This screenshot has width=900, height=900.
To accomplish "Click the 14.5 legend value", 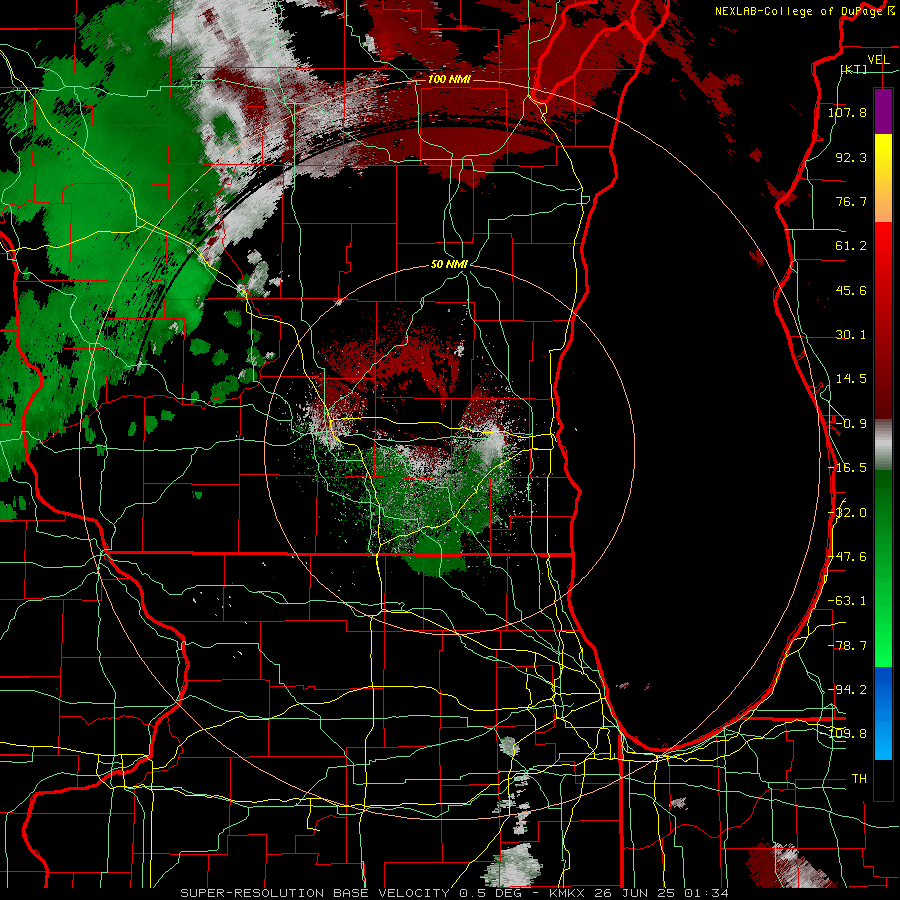I will [x=851, y=379].
